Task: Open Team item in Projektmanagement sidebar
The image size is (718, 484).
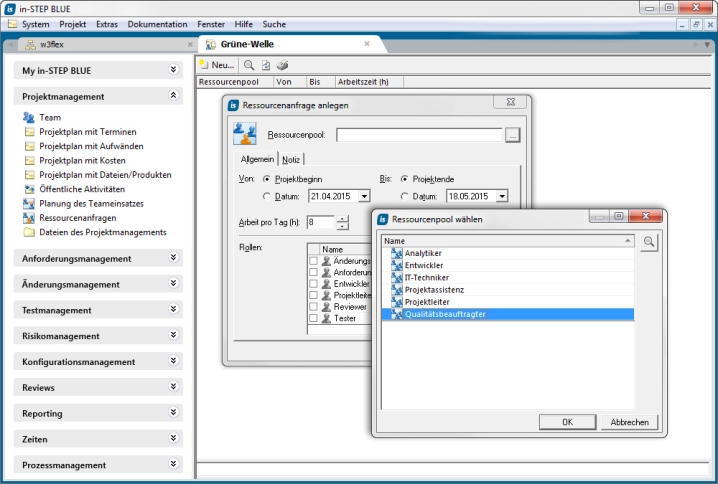Action: pyautogui.click(x=49, y=118)
